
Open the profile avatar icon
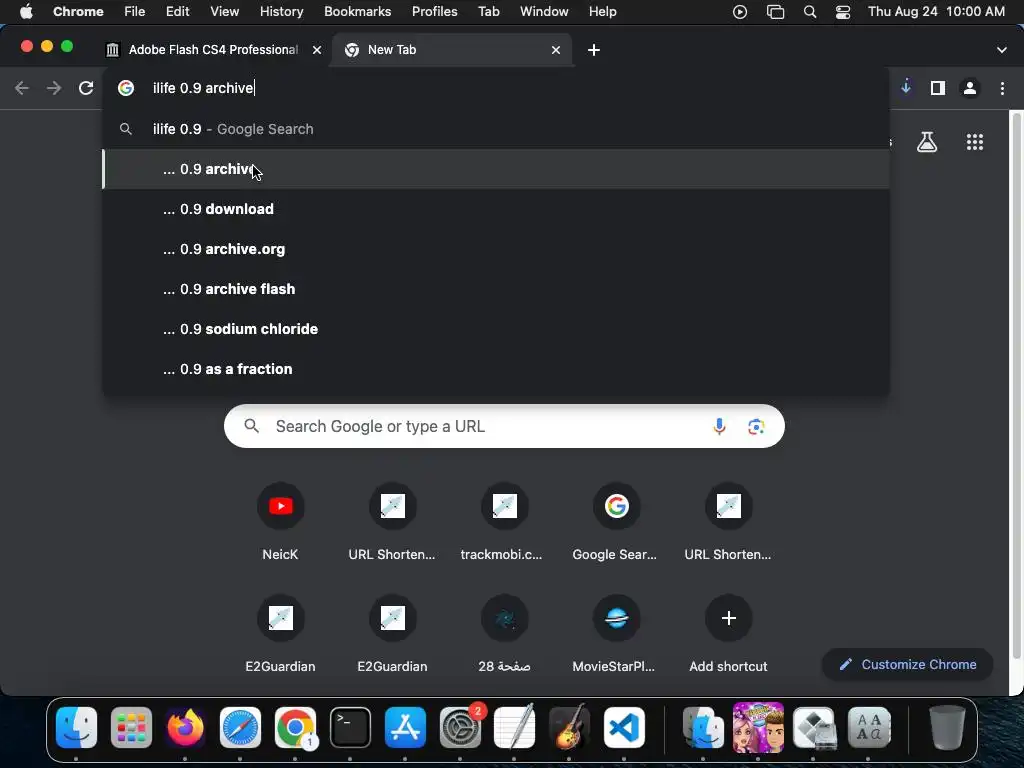click(x=970, y=88)
